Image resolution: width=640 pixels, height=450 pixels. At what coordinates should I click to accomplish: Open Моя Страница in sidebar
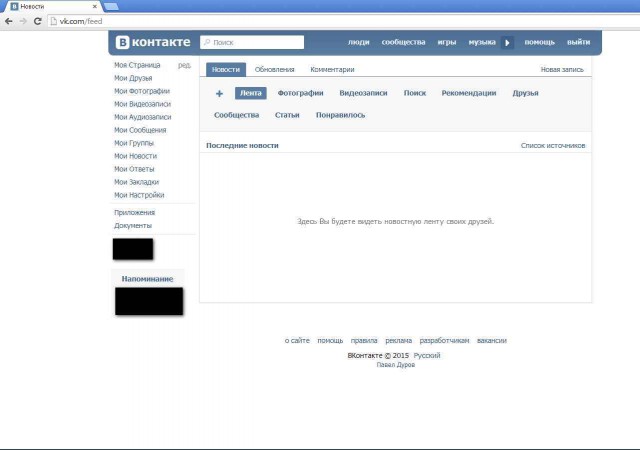point(137,65)
